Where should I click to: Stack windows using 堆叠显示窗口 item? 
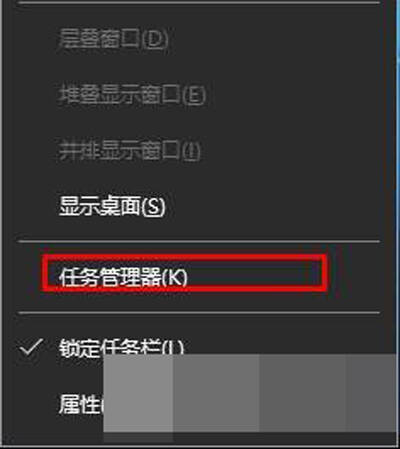(x=120, y=95)
